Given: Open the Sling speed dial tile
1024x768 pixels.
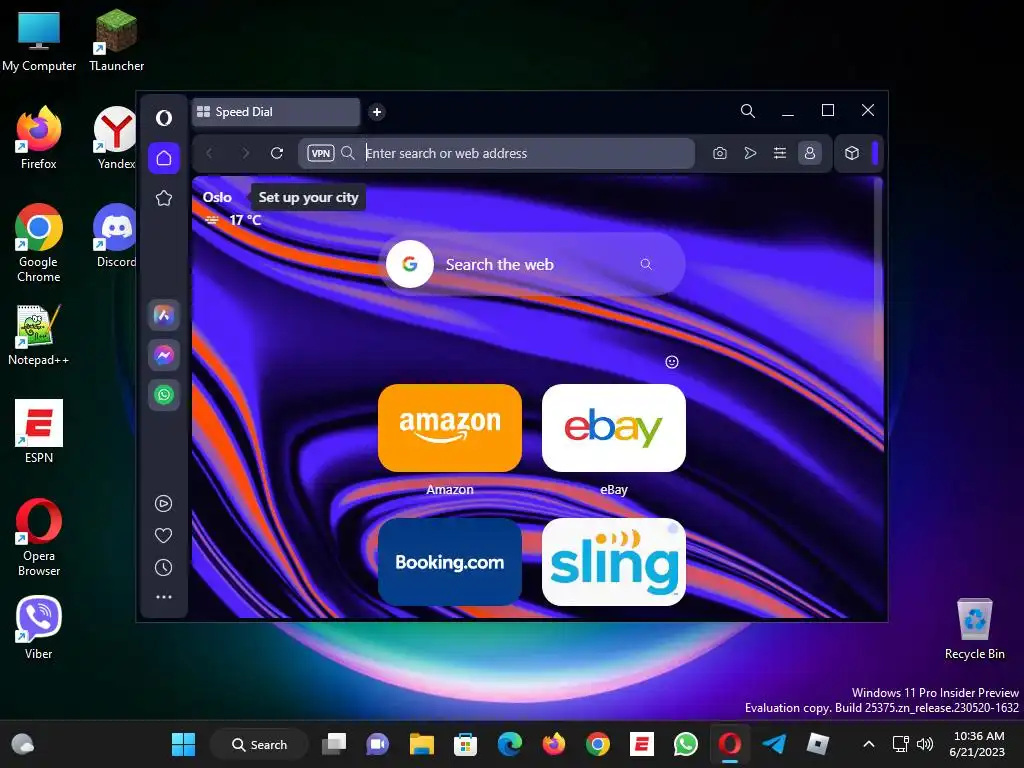Looking at the screenshot, I should coord(614,562).
